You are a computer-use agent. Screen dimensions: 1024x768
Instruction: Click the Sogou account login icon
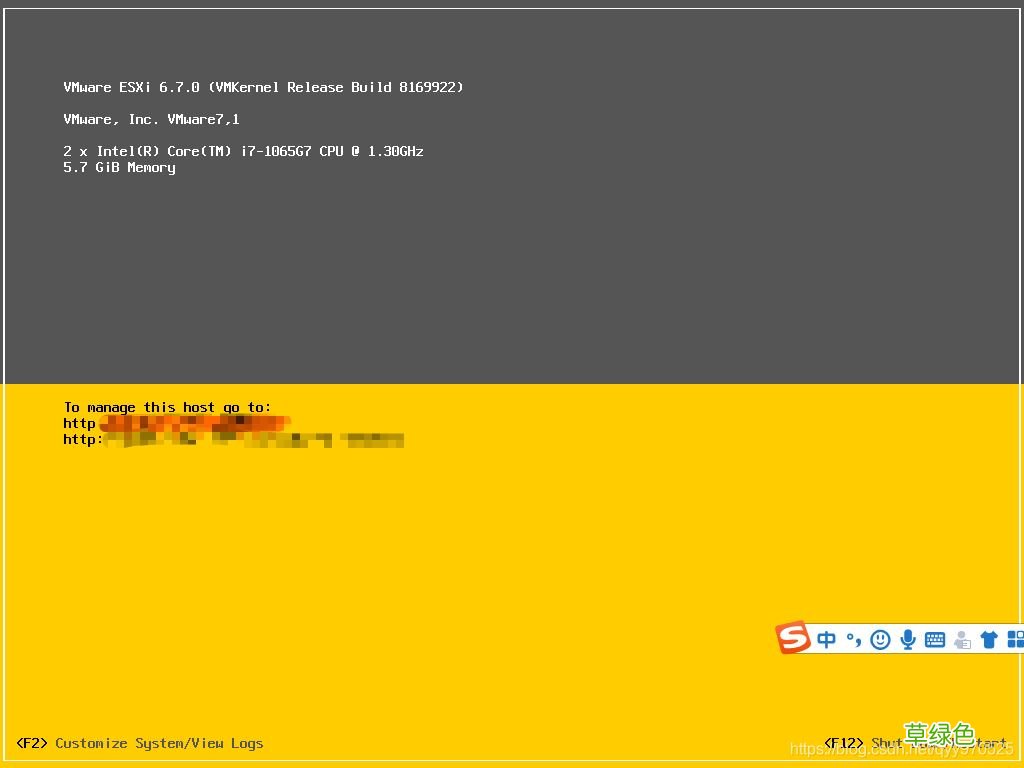tap(961, 640)
